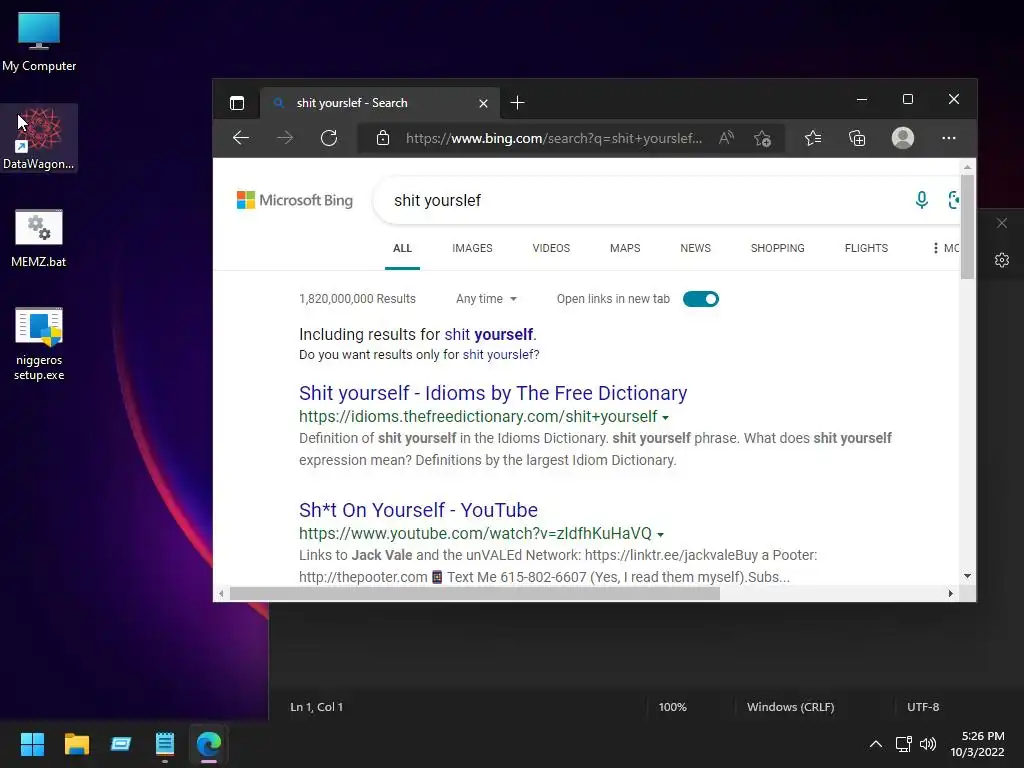
Task: Switch to the MAPS tab
Action: 625,248
